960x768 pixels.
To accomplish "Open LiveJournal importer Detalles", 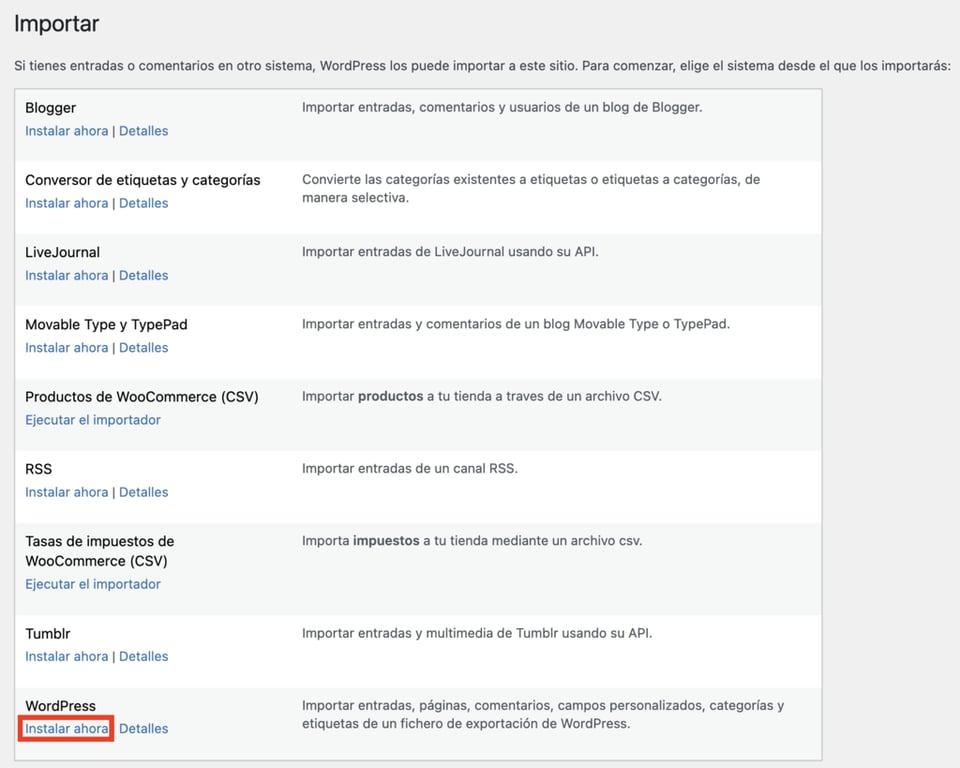I will coord(143,275).
